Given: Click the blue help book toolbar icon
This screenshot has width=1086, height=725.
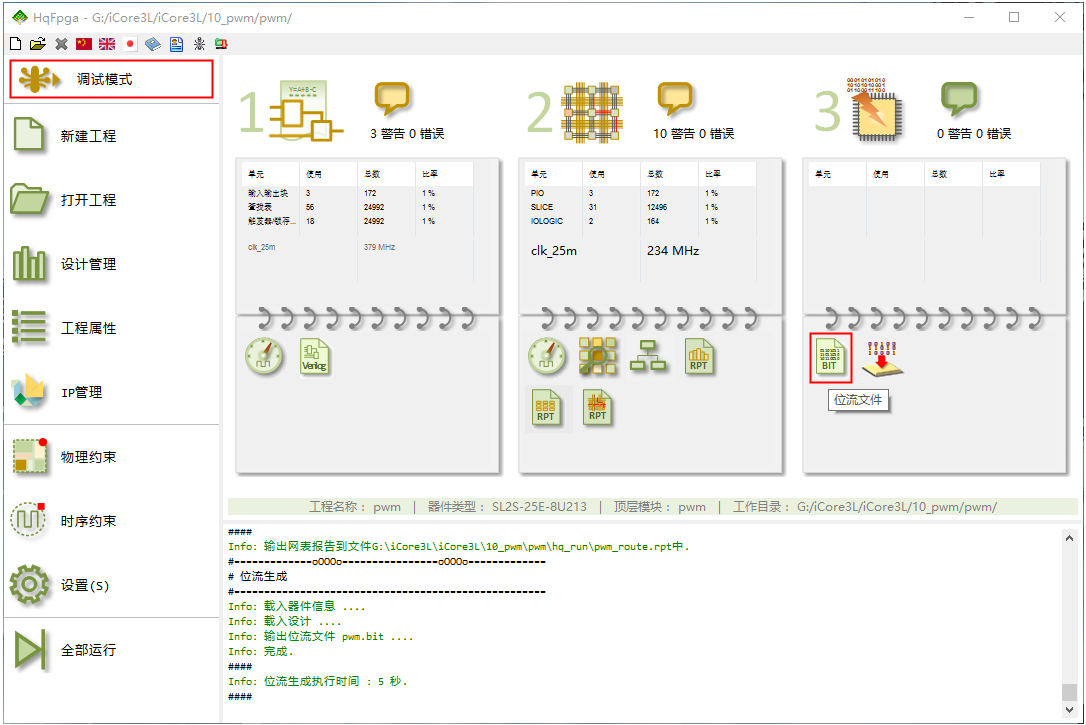Looking at the screenshot, I should [x=153, y=44].
